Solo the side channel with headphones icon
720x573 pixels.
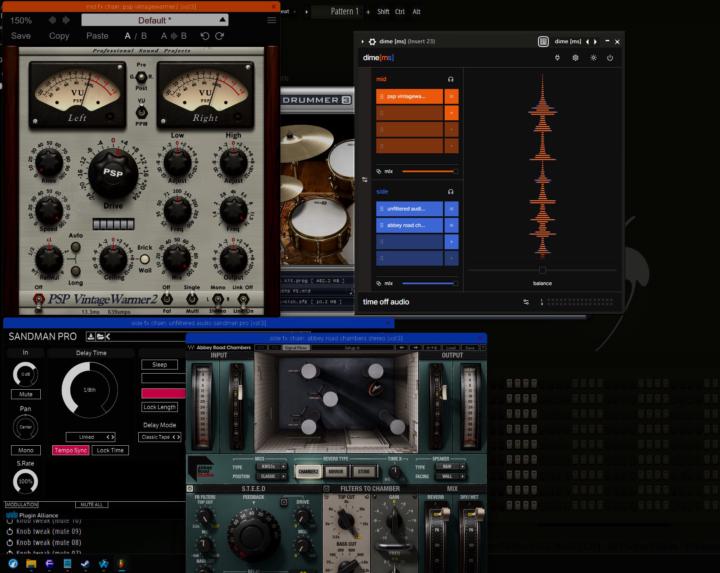tap(451, 191)
